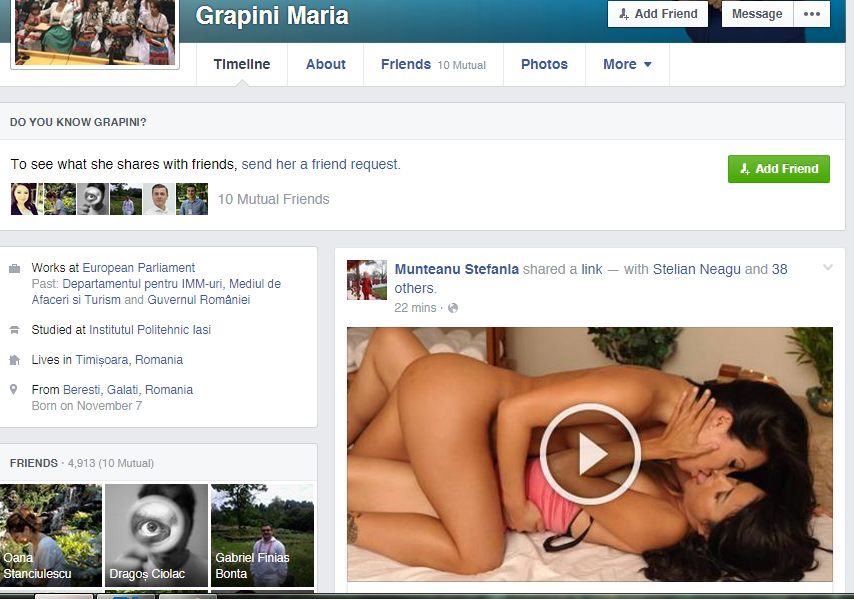Open the European Parliament workplace link
Image resolution: width=854 pixels, height=599 pixels.
(x=138, y=268)
